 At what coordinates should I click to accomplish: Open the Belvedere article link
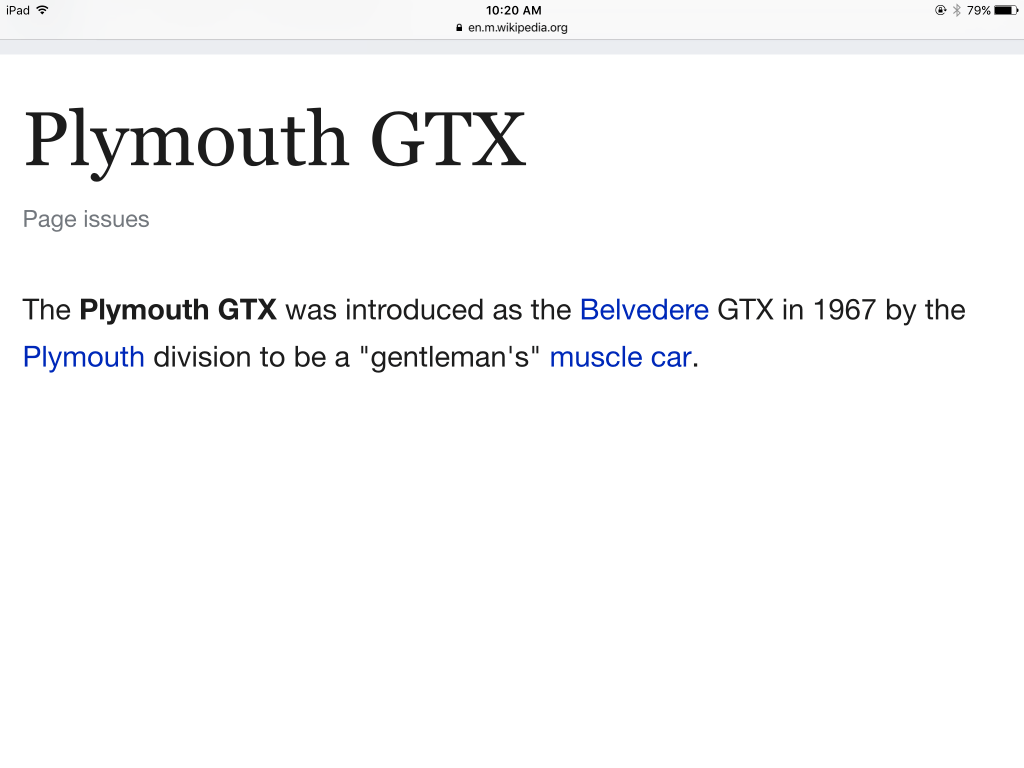click(x=644, y=310)
